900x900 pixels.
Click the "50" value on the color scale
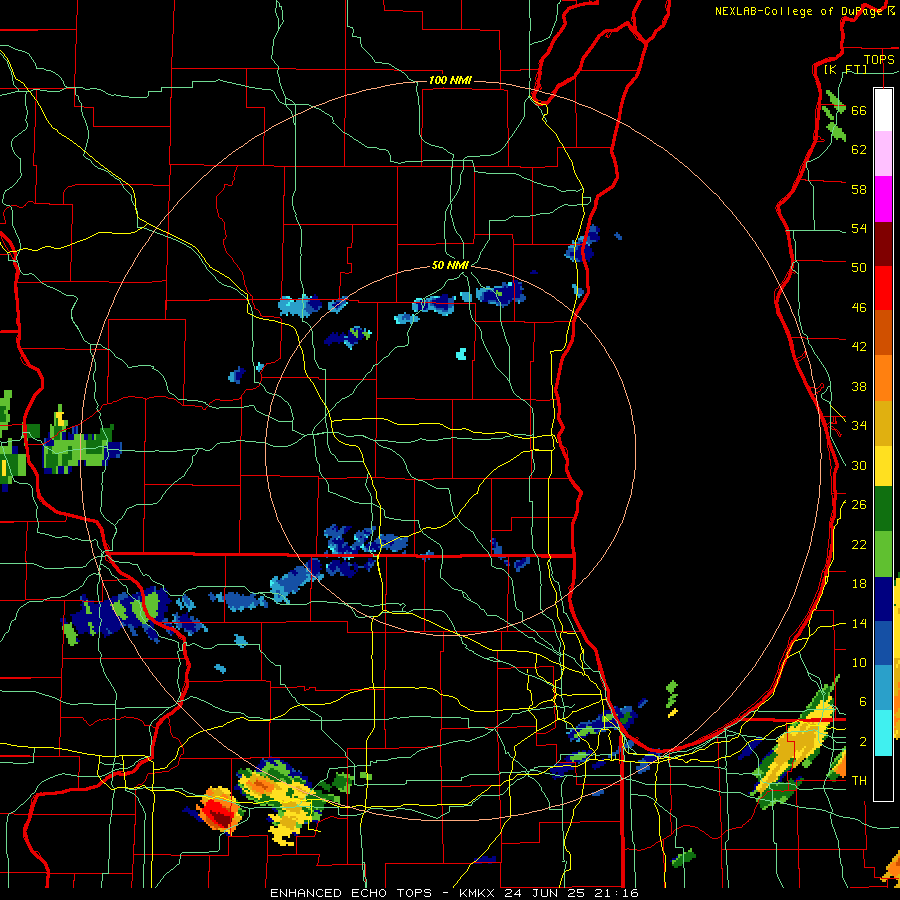pos(859,267)
